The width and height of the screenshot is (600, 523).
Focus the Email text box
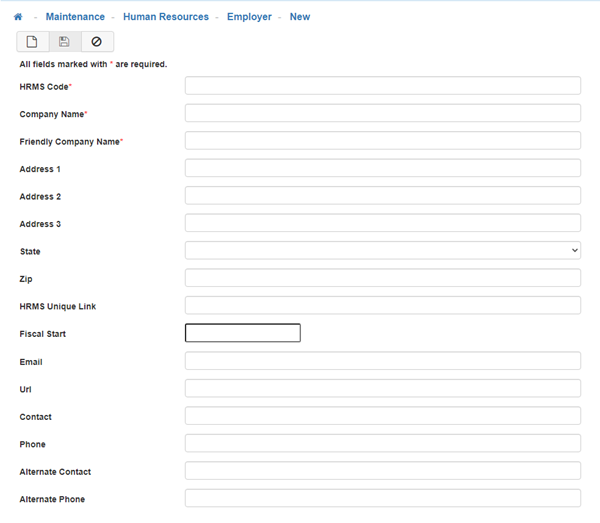[x=382, y=360]
